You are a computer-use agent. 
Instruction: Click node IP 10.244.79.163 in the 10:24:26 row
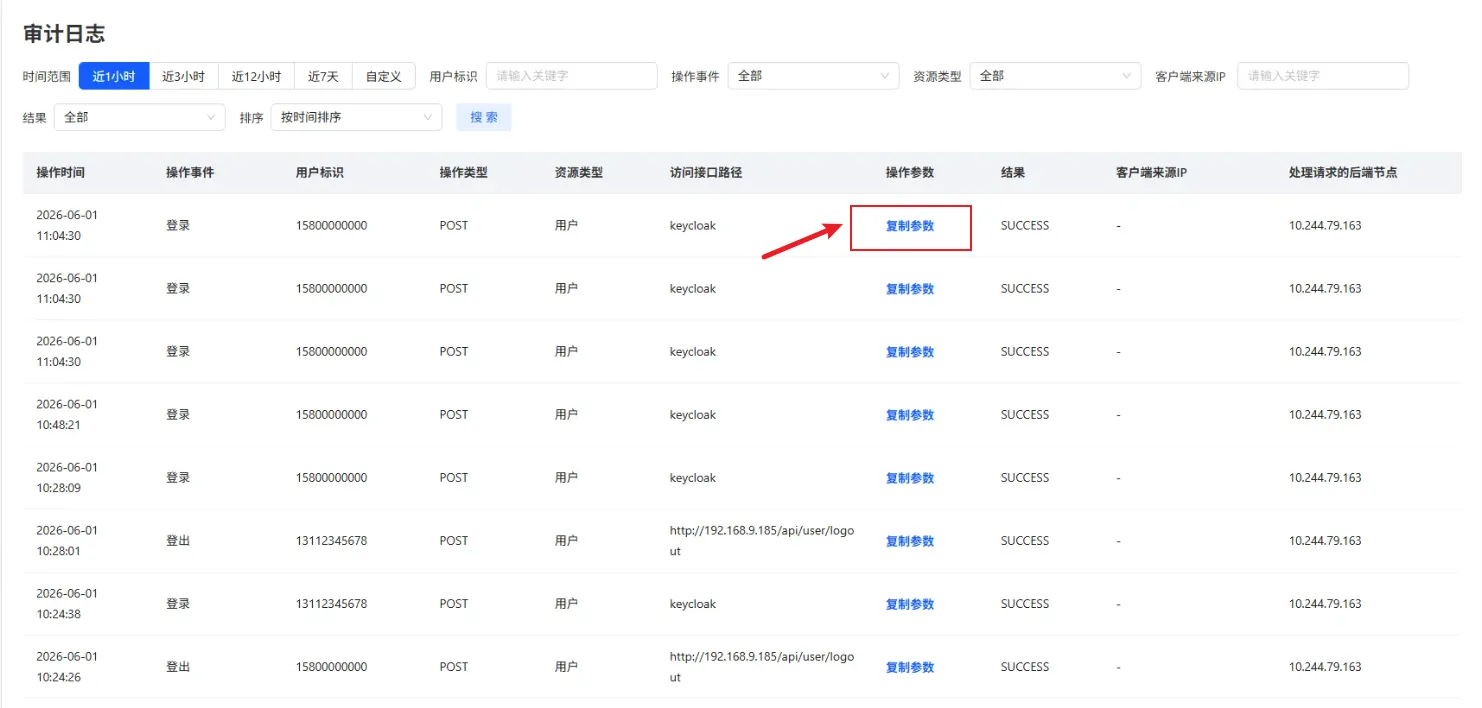click(1325, 667)
